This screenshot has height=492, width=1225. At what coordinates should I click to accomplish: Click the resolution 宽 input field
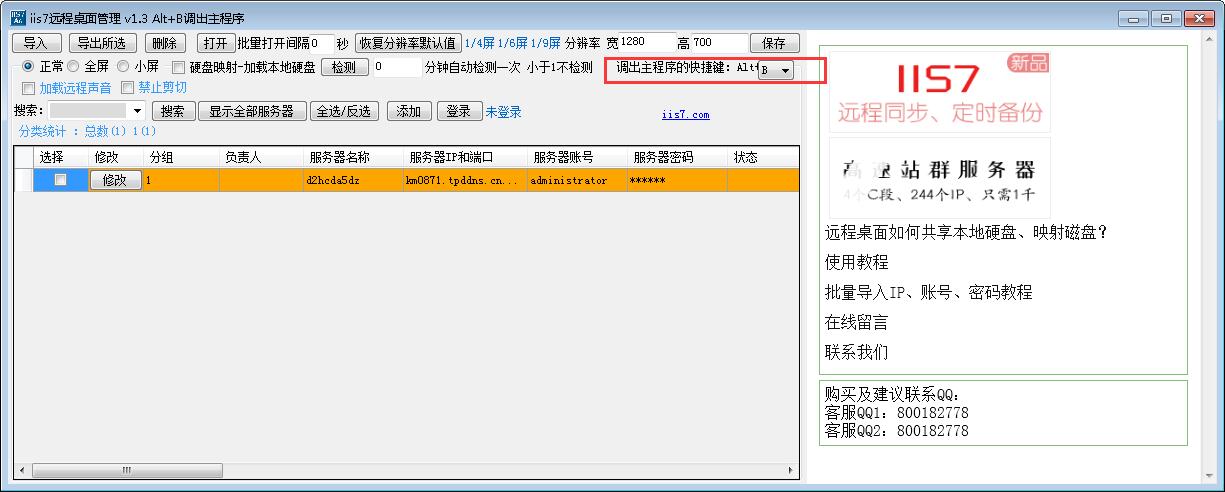645,42
